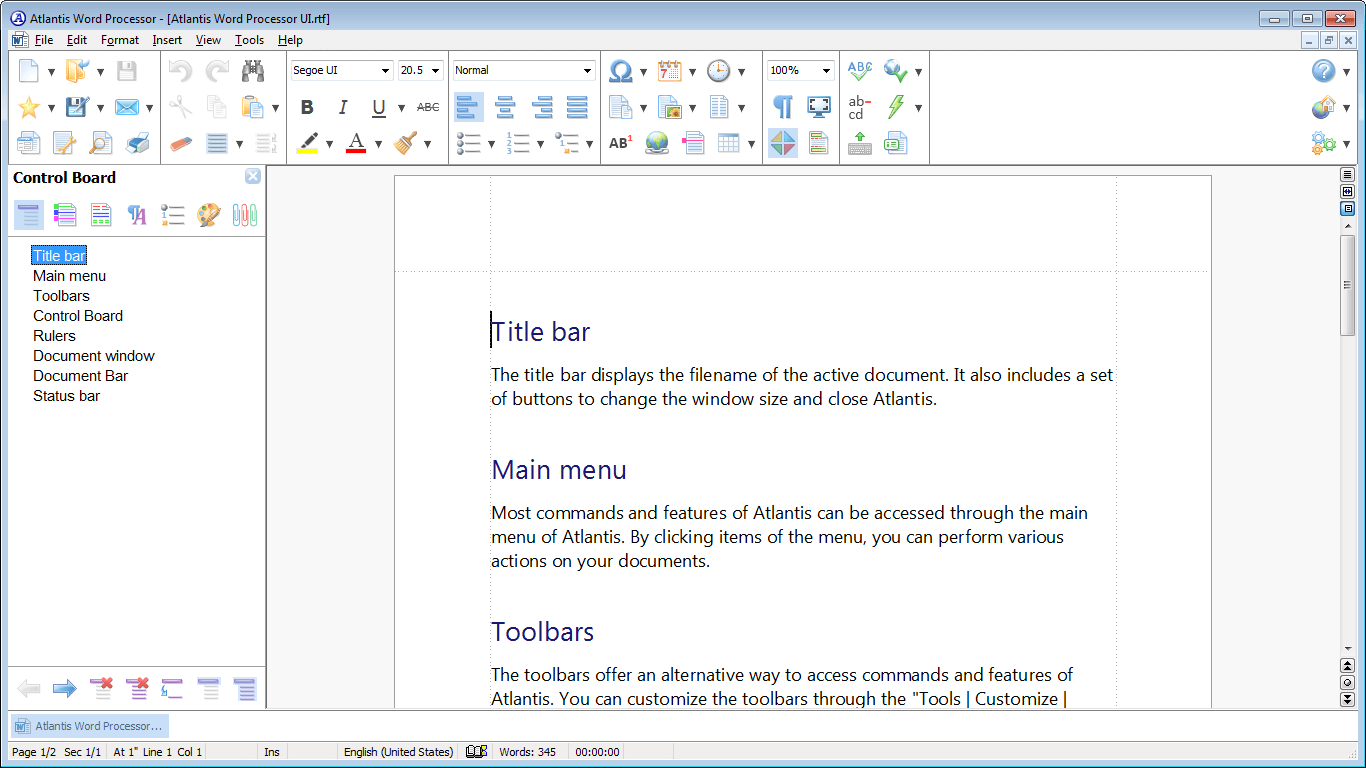Click the yellow highlight color marker
The height and width of the screenshot is (768, 1366).
(308, 143)
